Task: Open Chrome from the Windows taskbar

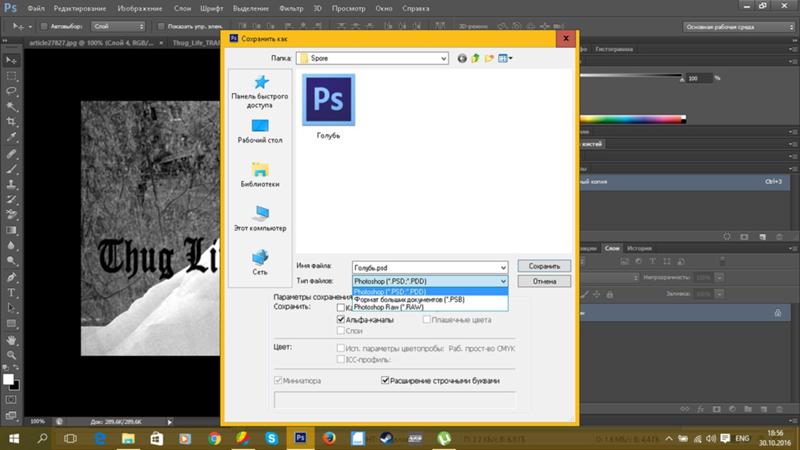Action: (214, 438)
